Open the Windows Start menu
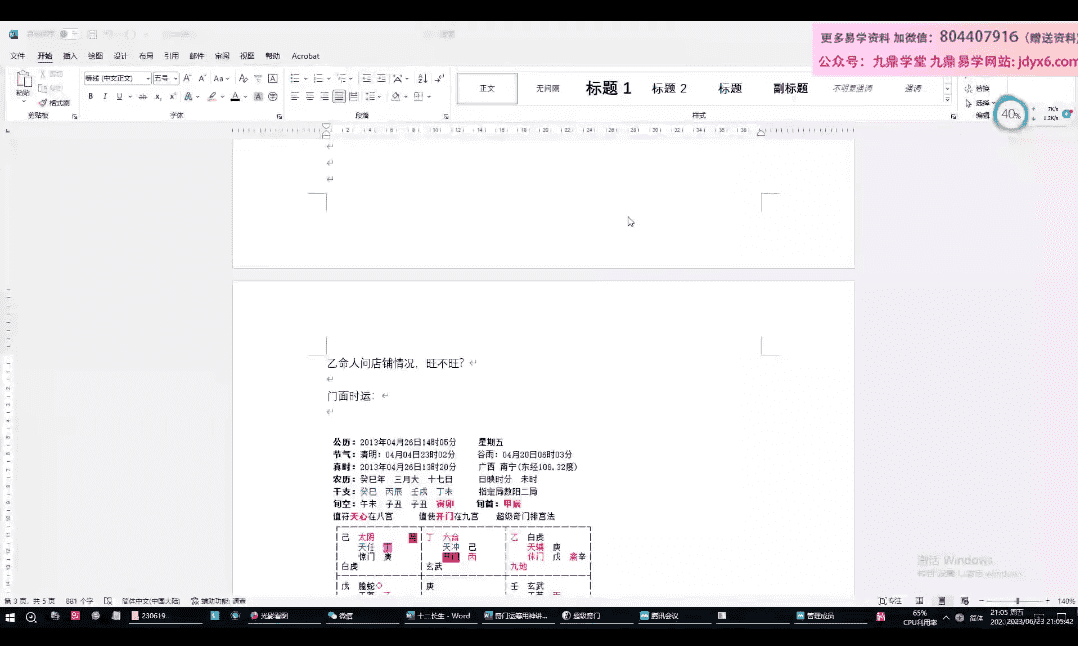1078x646 pixels. pos(9,617)
